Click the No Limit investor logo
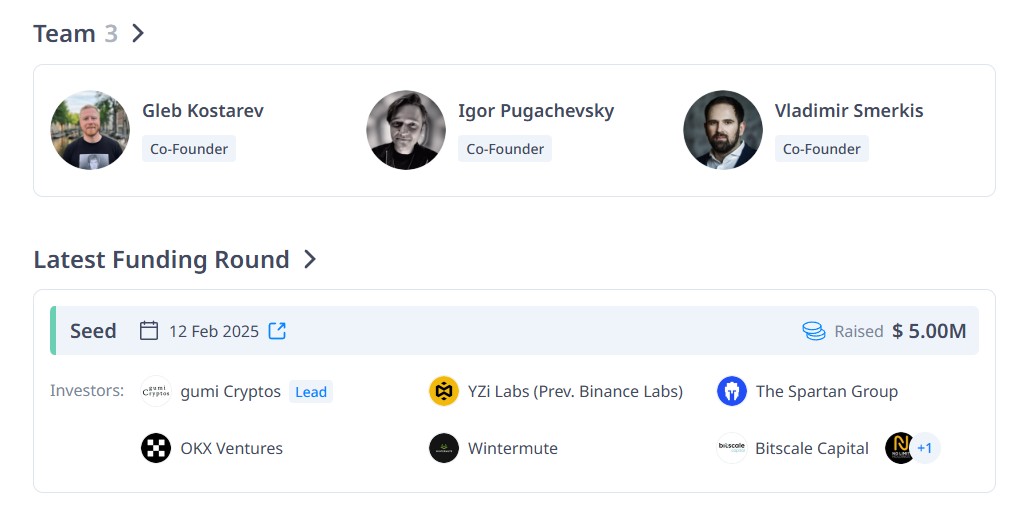 point(899,448)
